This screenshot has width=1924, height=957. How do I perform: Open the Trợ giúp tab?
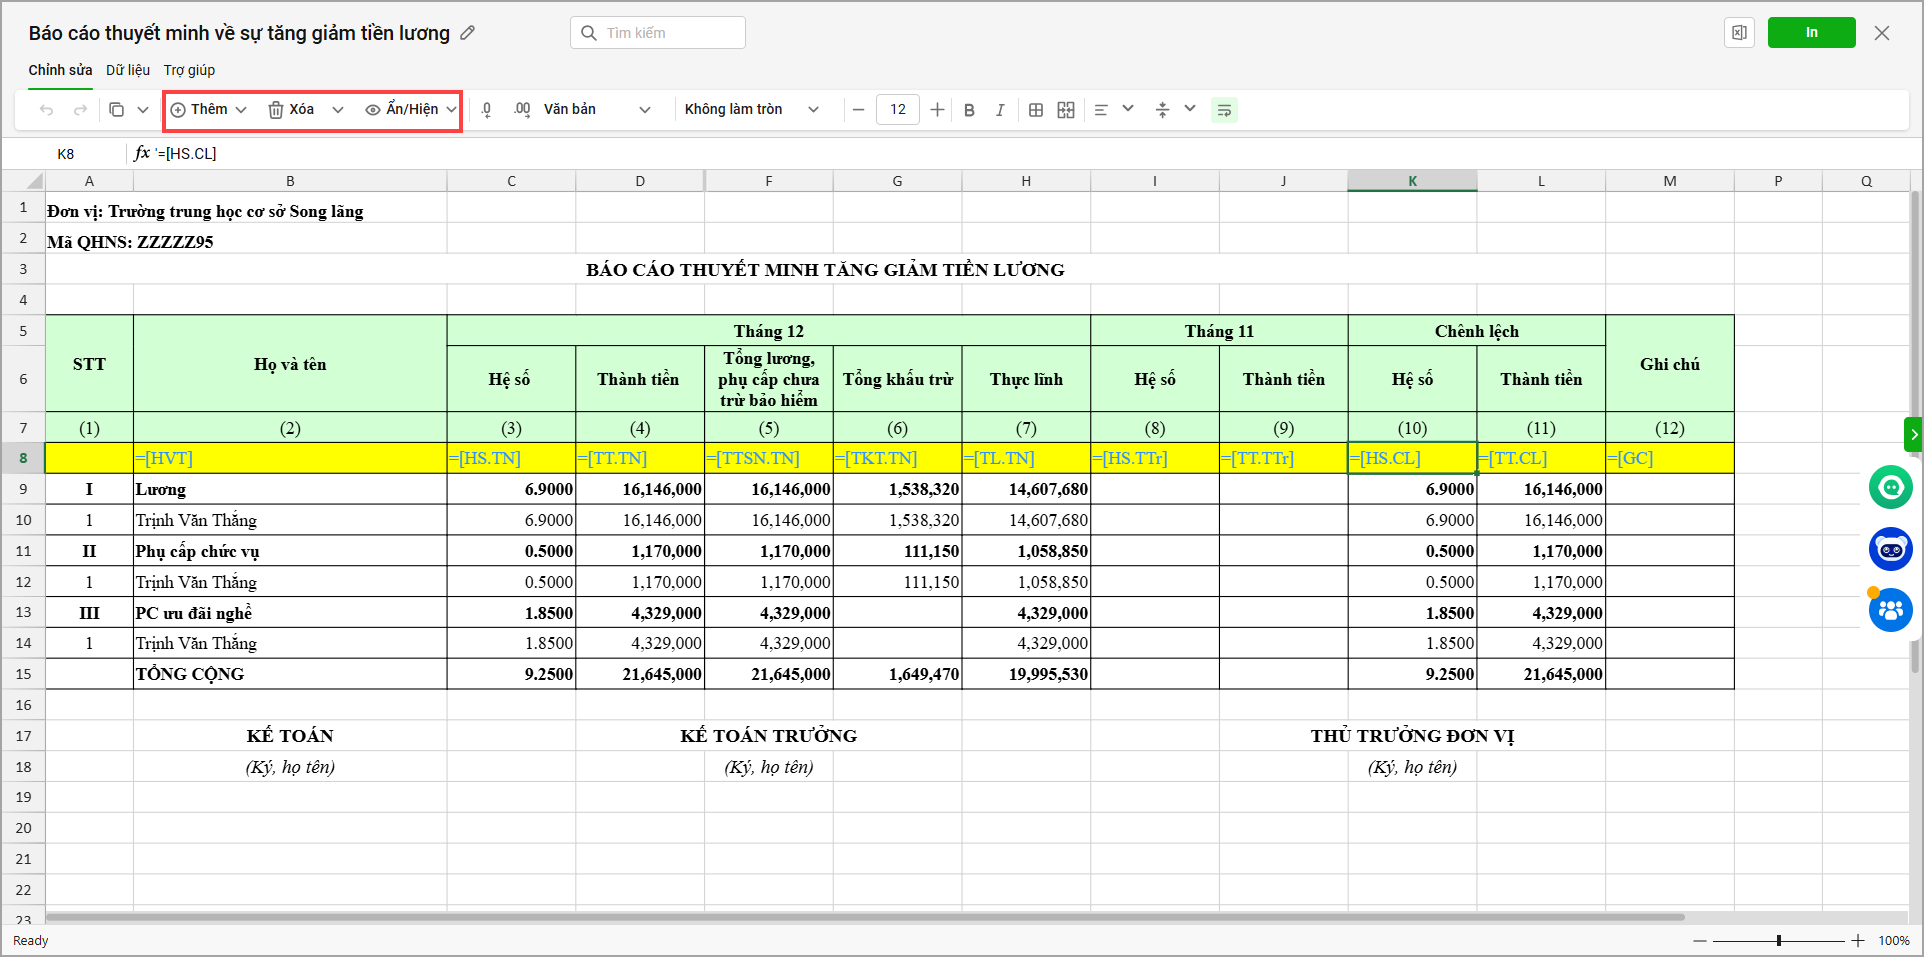click(x=189, y=70)
